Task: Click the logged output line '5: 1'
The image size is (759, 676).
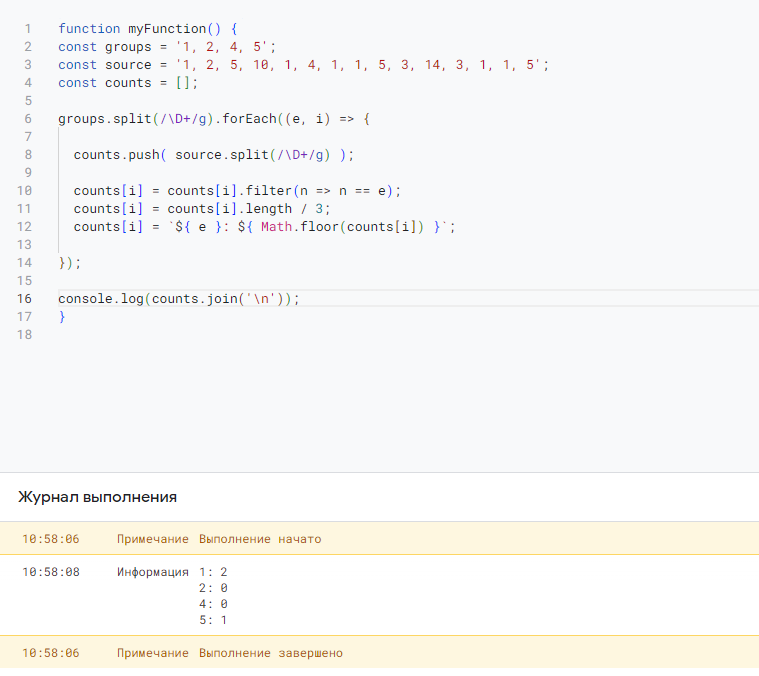Action: click(x=213, y=620)
